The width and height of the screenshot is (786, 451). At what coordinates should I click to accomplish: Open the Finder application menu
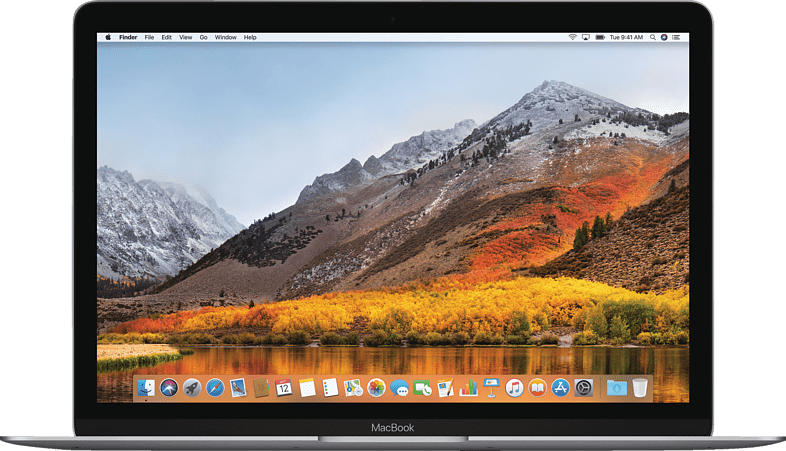[128, 37]
